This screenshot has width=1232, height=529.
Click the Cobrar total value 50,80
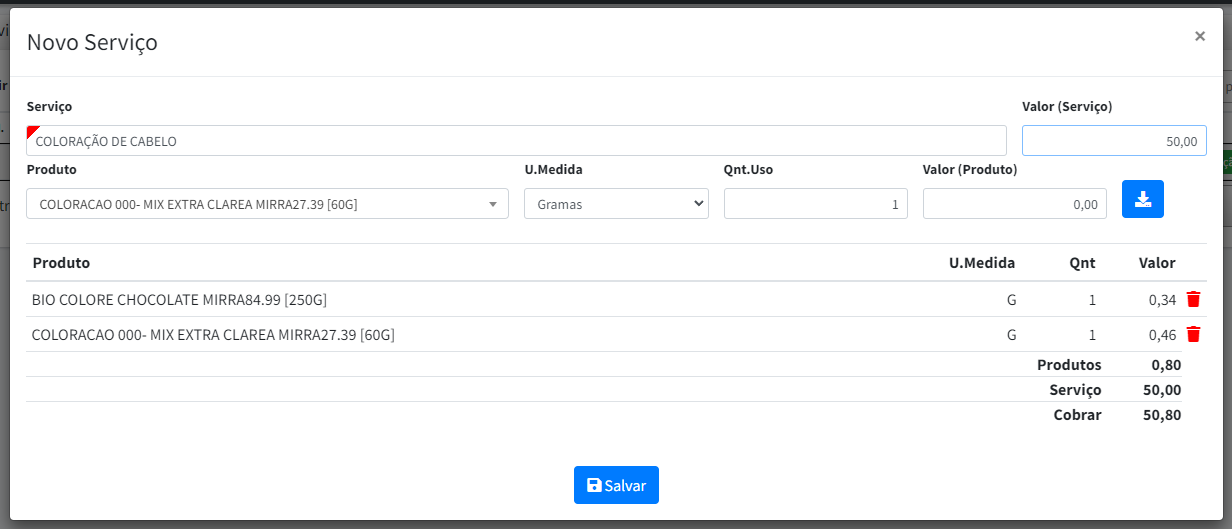(1161, 415)
